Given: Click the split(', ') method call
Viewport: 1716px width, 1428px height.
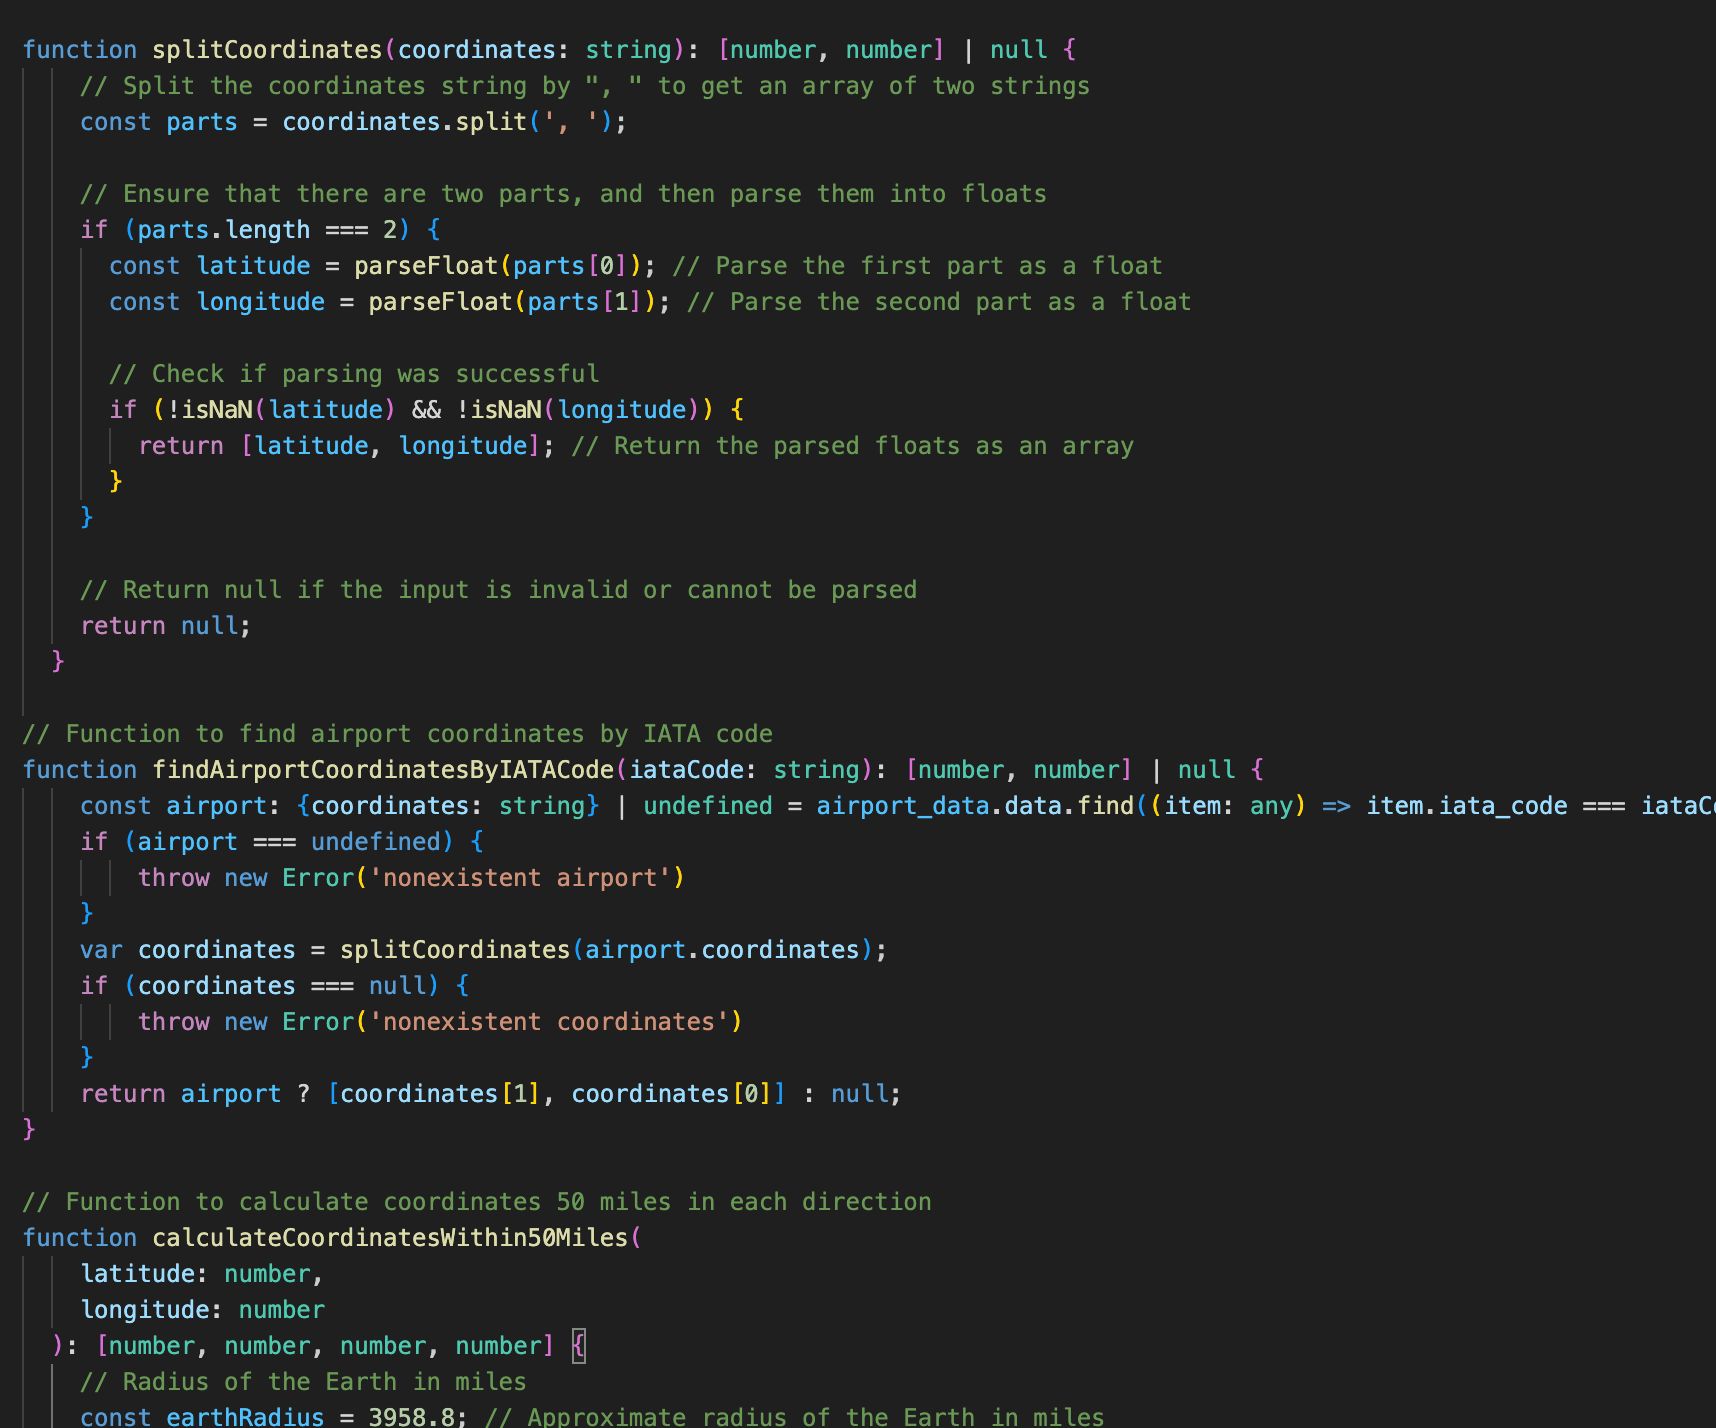Looking at the screenshot, I should point(534,122).
